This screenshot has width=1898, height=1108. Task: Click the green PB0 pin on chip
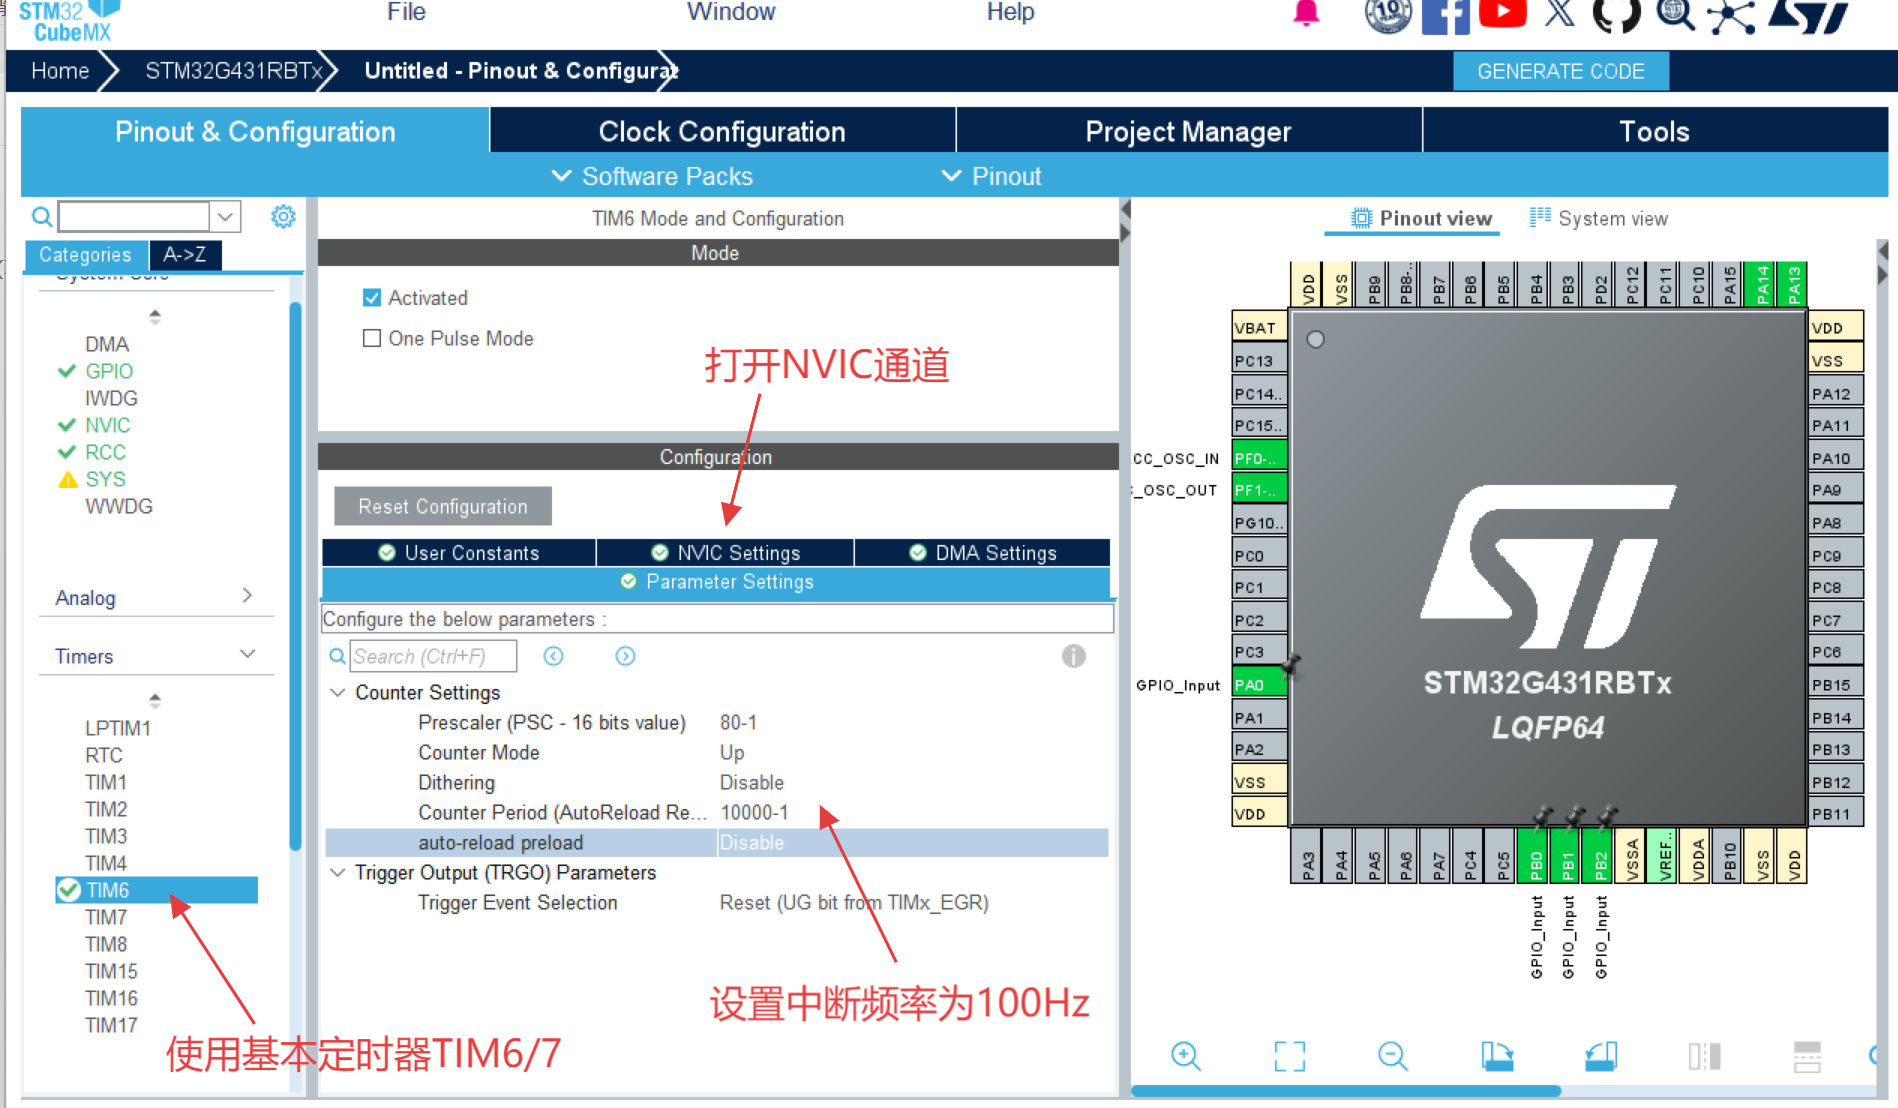[1535, 855]
